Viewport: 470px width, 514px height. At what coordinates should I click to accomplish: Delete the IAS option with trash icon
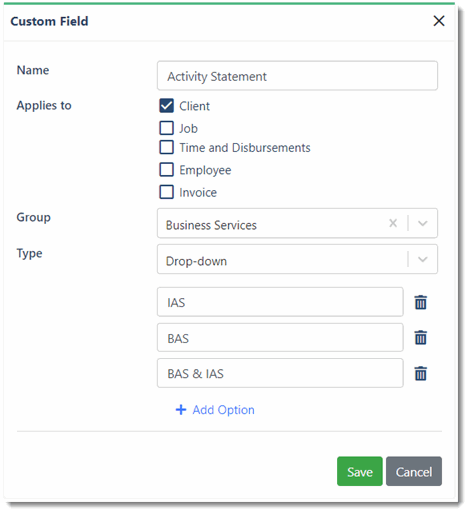pos(420,302)
